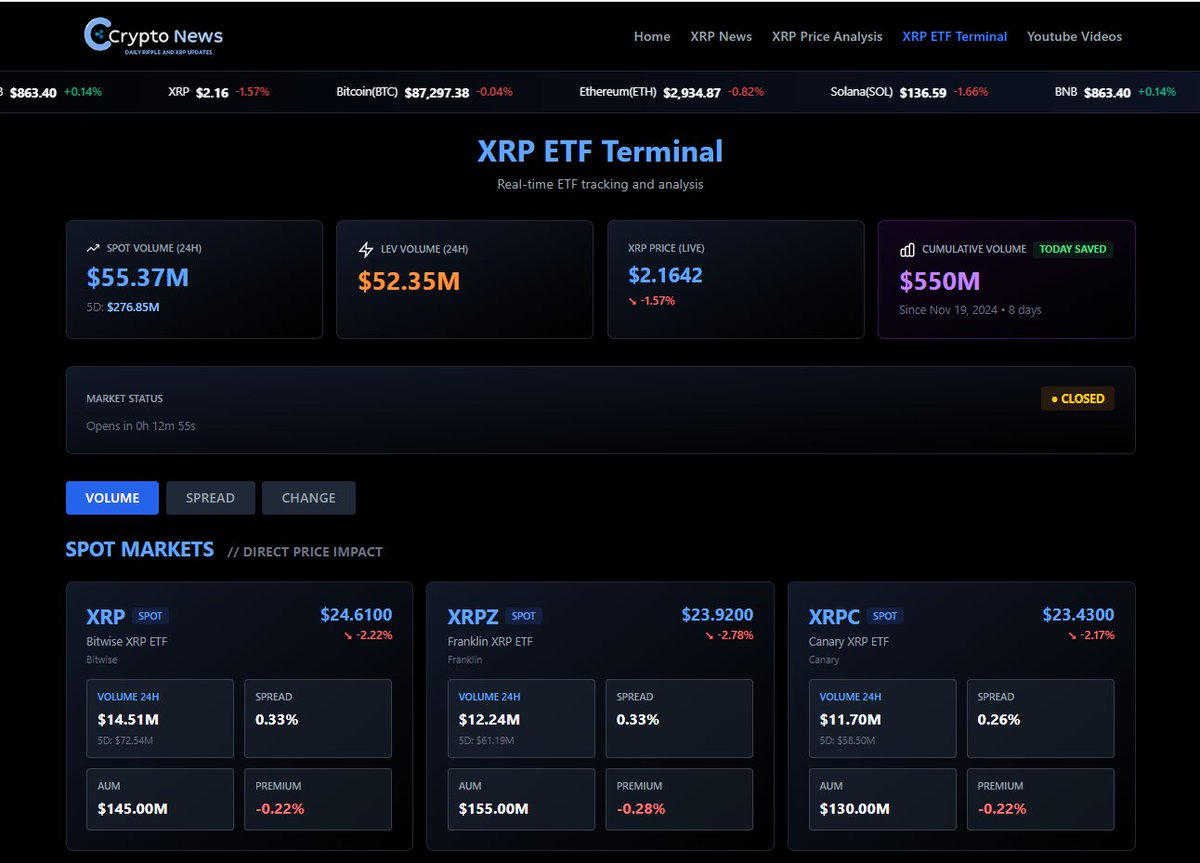This screenshot has width=1200, height=863.
Task: Select the SPOT badge on the XRPZ card
Action: [522, 616]
